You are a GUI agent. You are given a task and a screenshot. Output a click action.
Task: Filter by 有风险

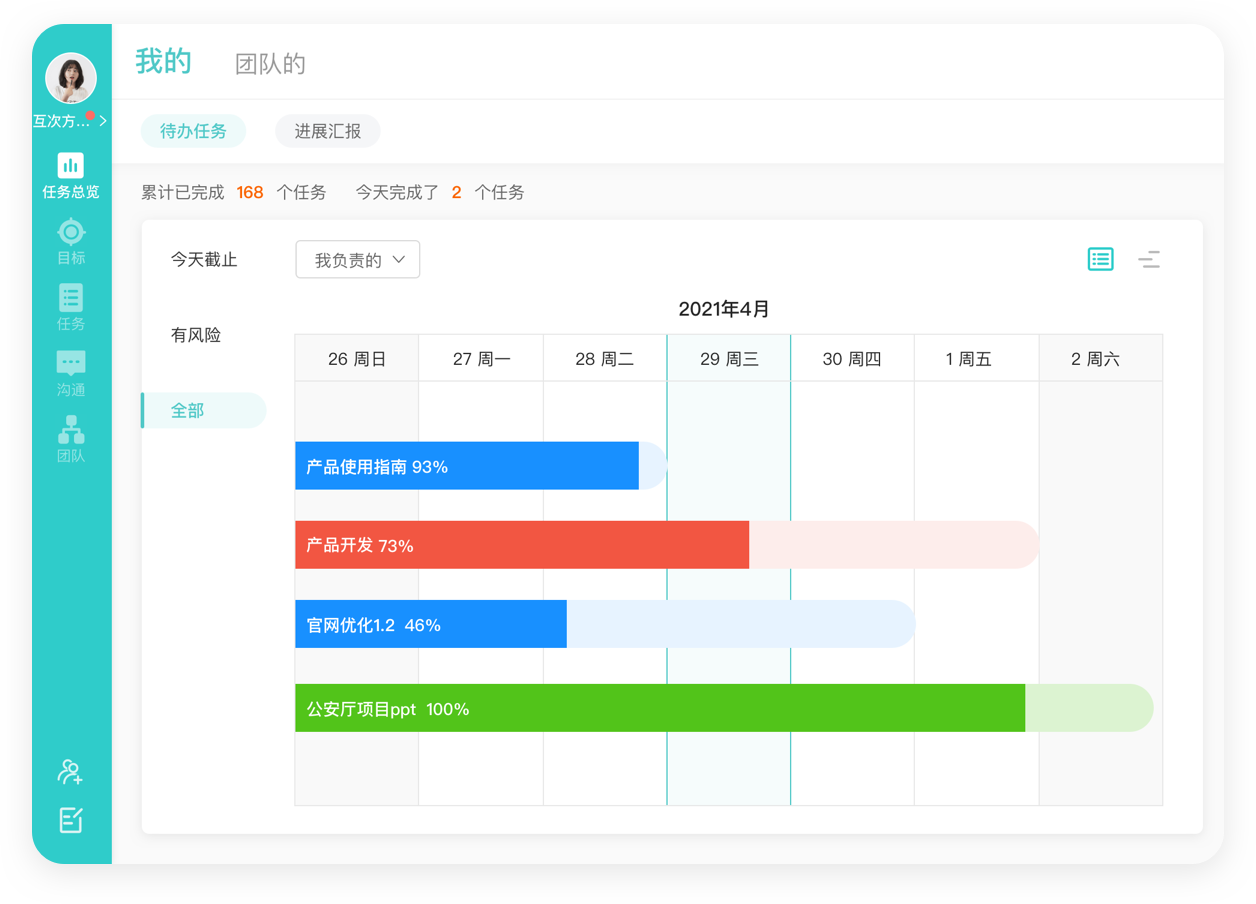coord(196,335)
